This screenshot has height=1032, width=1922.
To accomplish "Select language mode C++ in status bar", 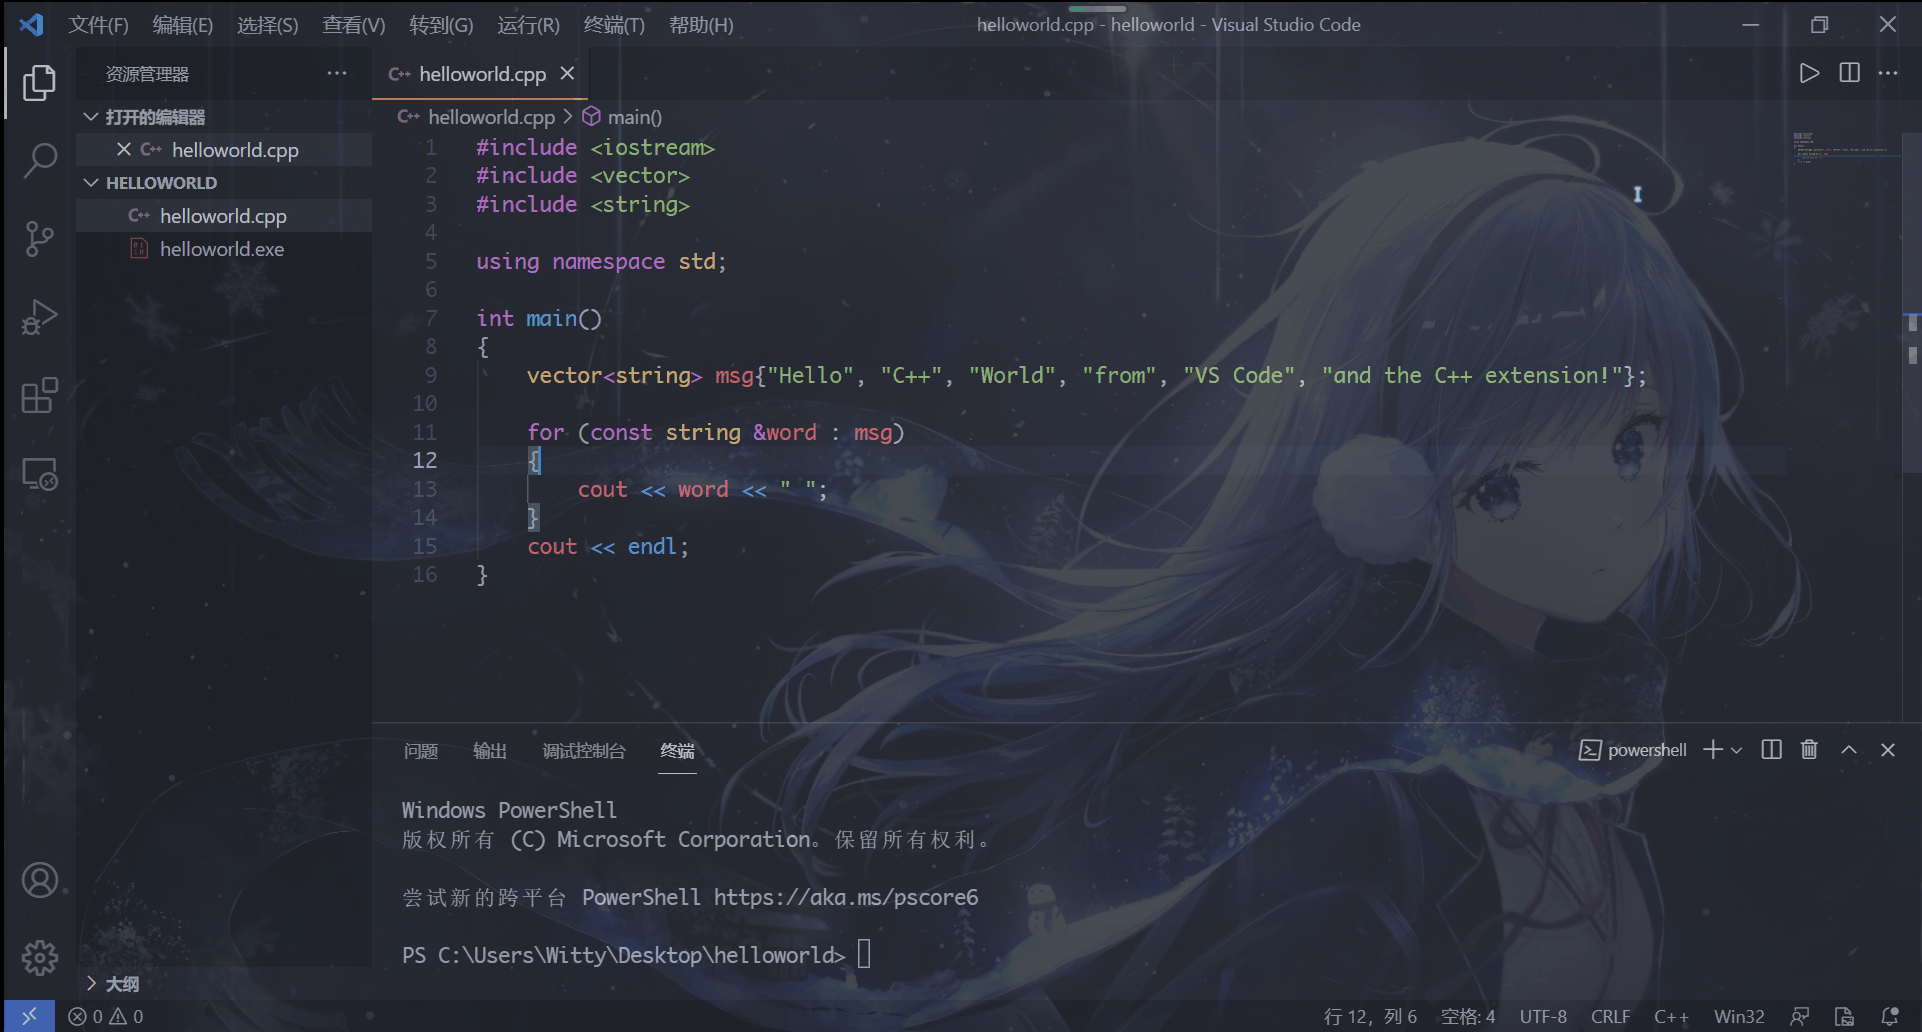I will tap(1671, 1016).
